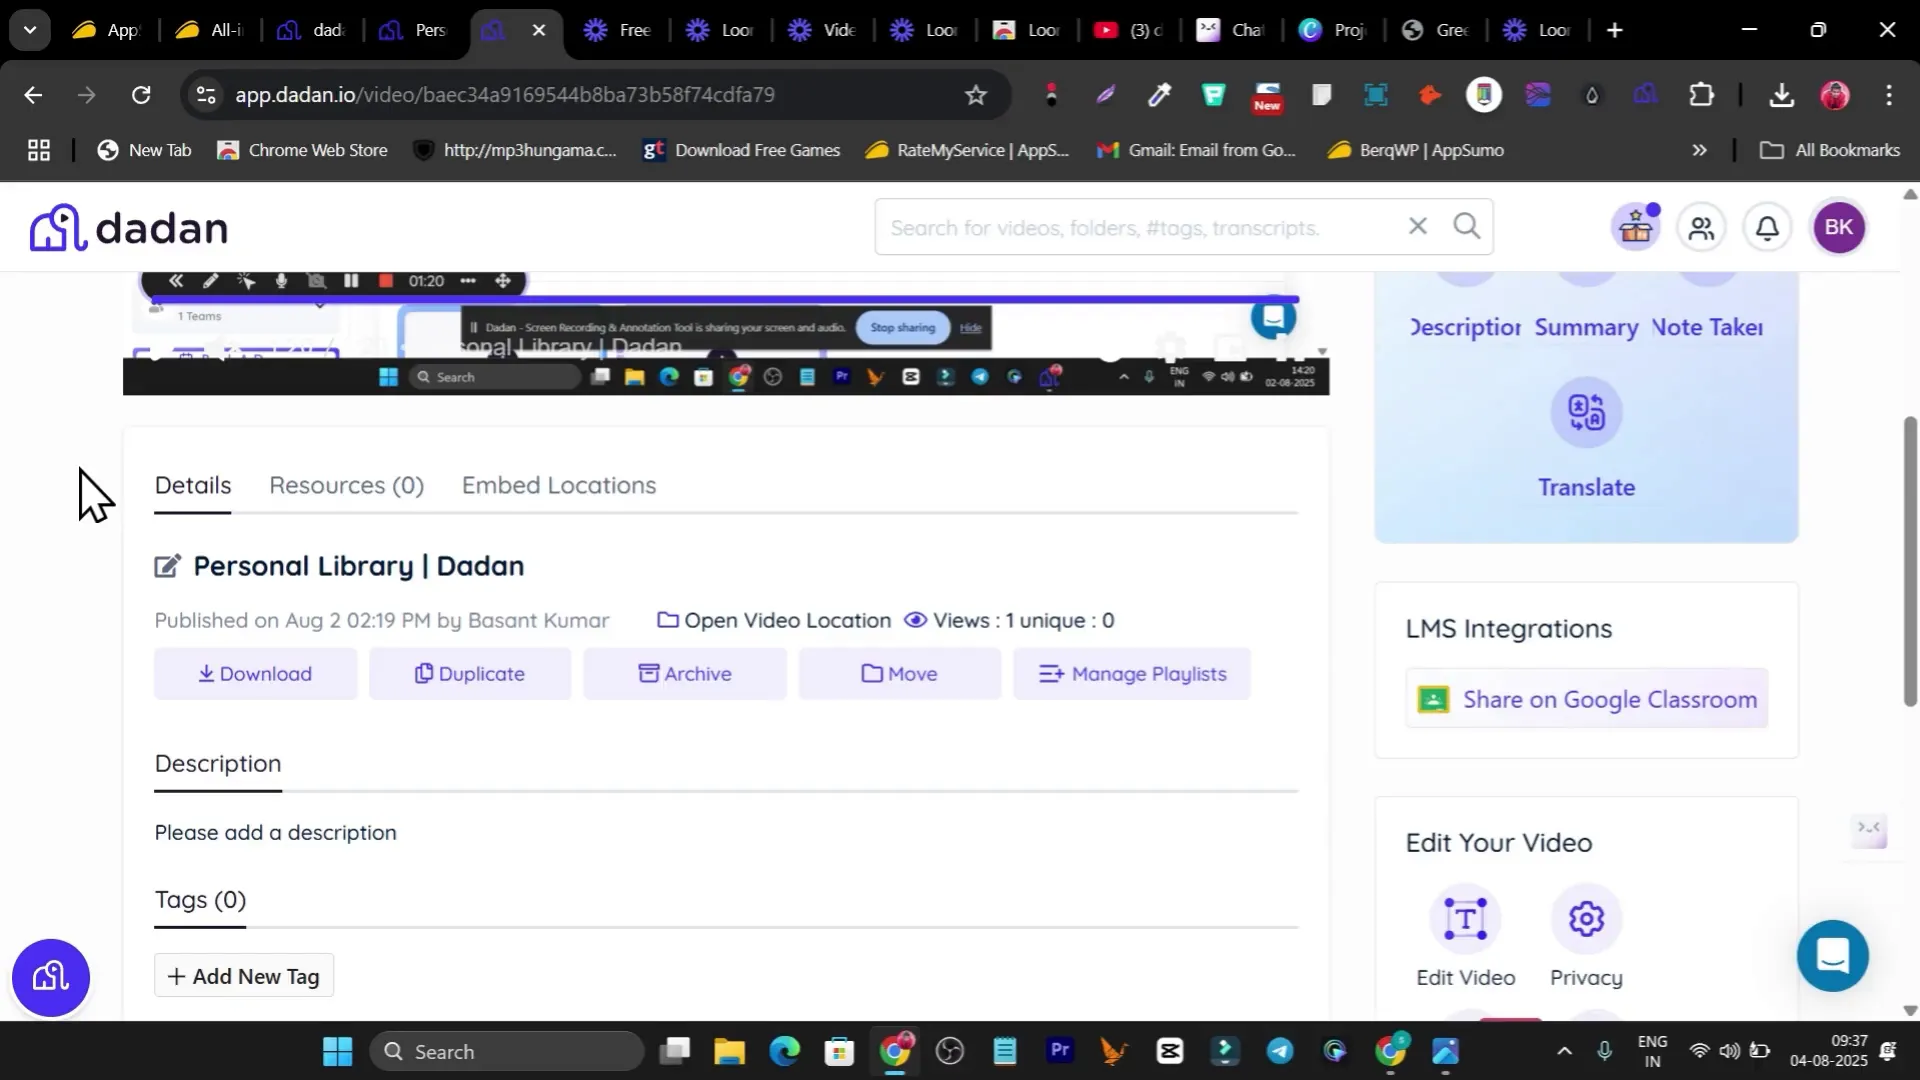Image resolution: width=1920 pixels, height=1080 pixels.
Task: Switch to the Resources (0) tab
Action: point(346,485)
